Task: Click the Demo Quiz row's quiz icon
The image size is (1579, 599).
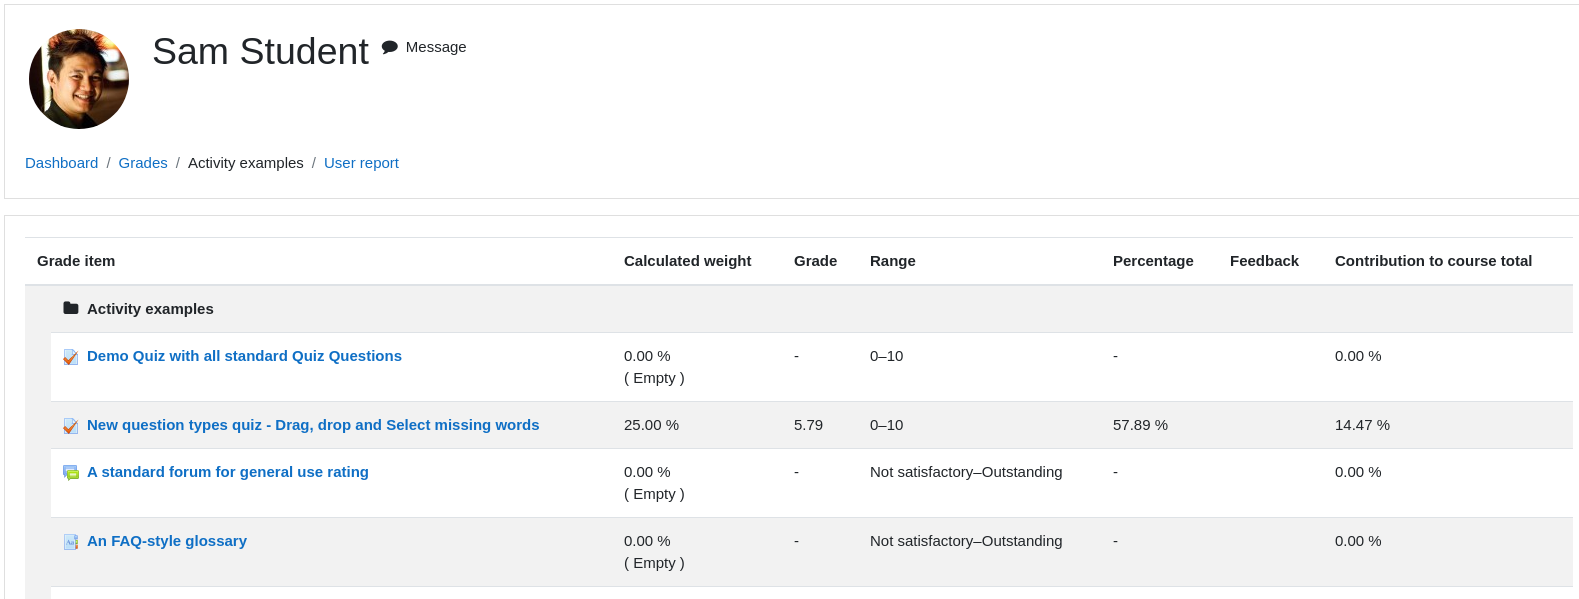Action: tap(71, 357)
